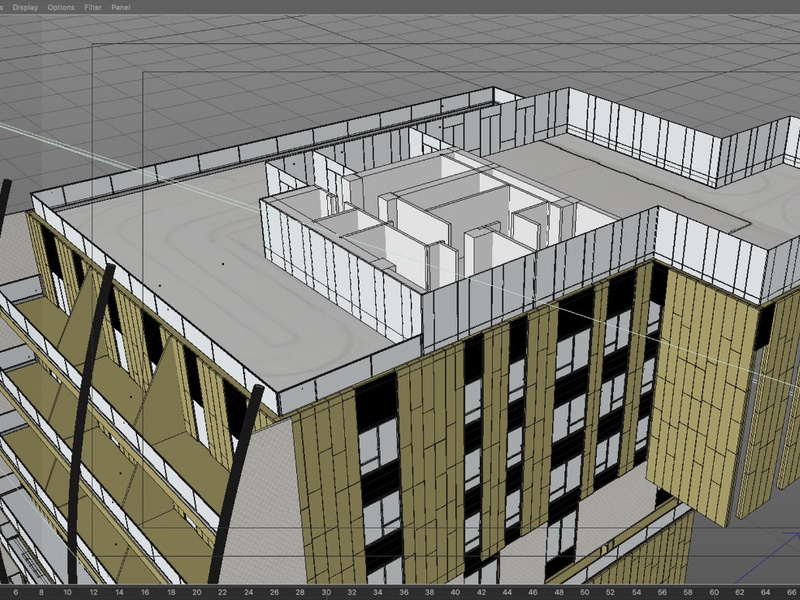The width and height of the screenshot is (800, 600).
Task: Set the playhead to frame 46
Action: click(535, 592)
